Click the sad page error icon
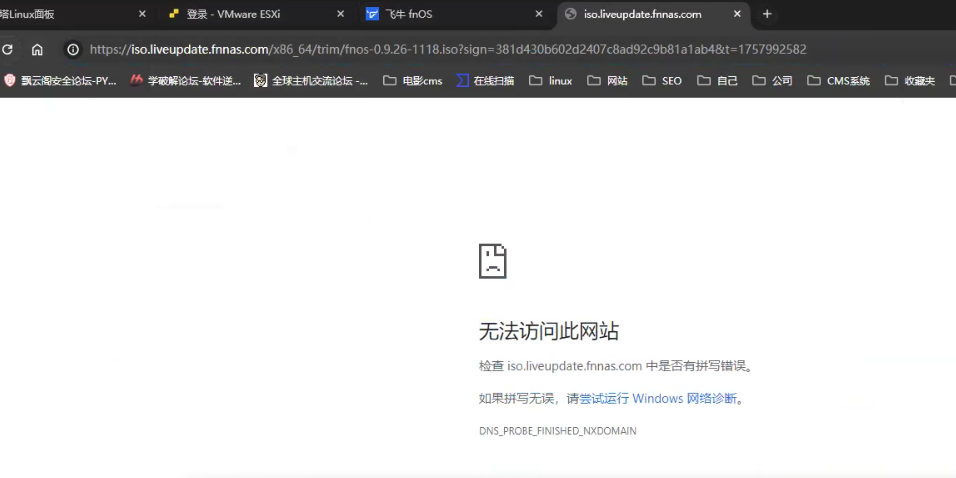 click(493, 261)
